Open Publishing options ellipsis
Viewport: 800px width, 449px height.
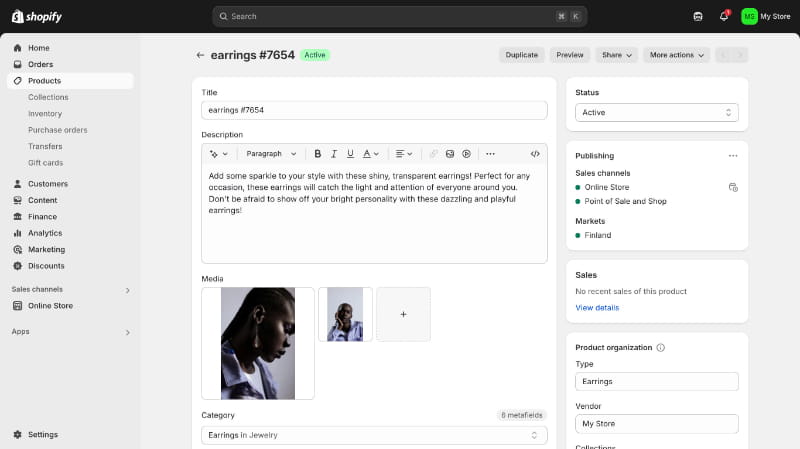point(733,156)
